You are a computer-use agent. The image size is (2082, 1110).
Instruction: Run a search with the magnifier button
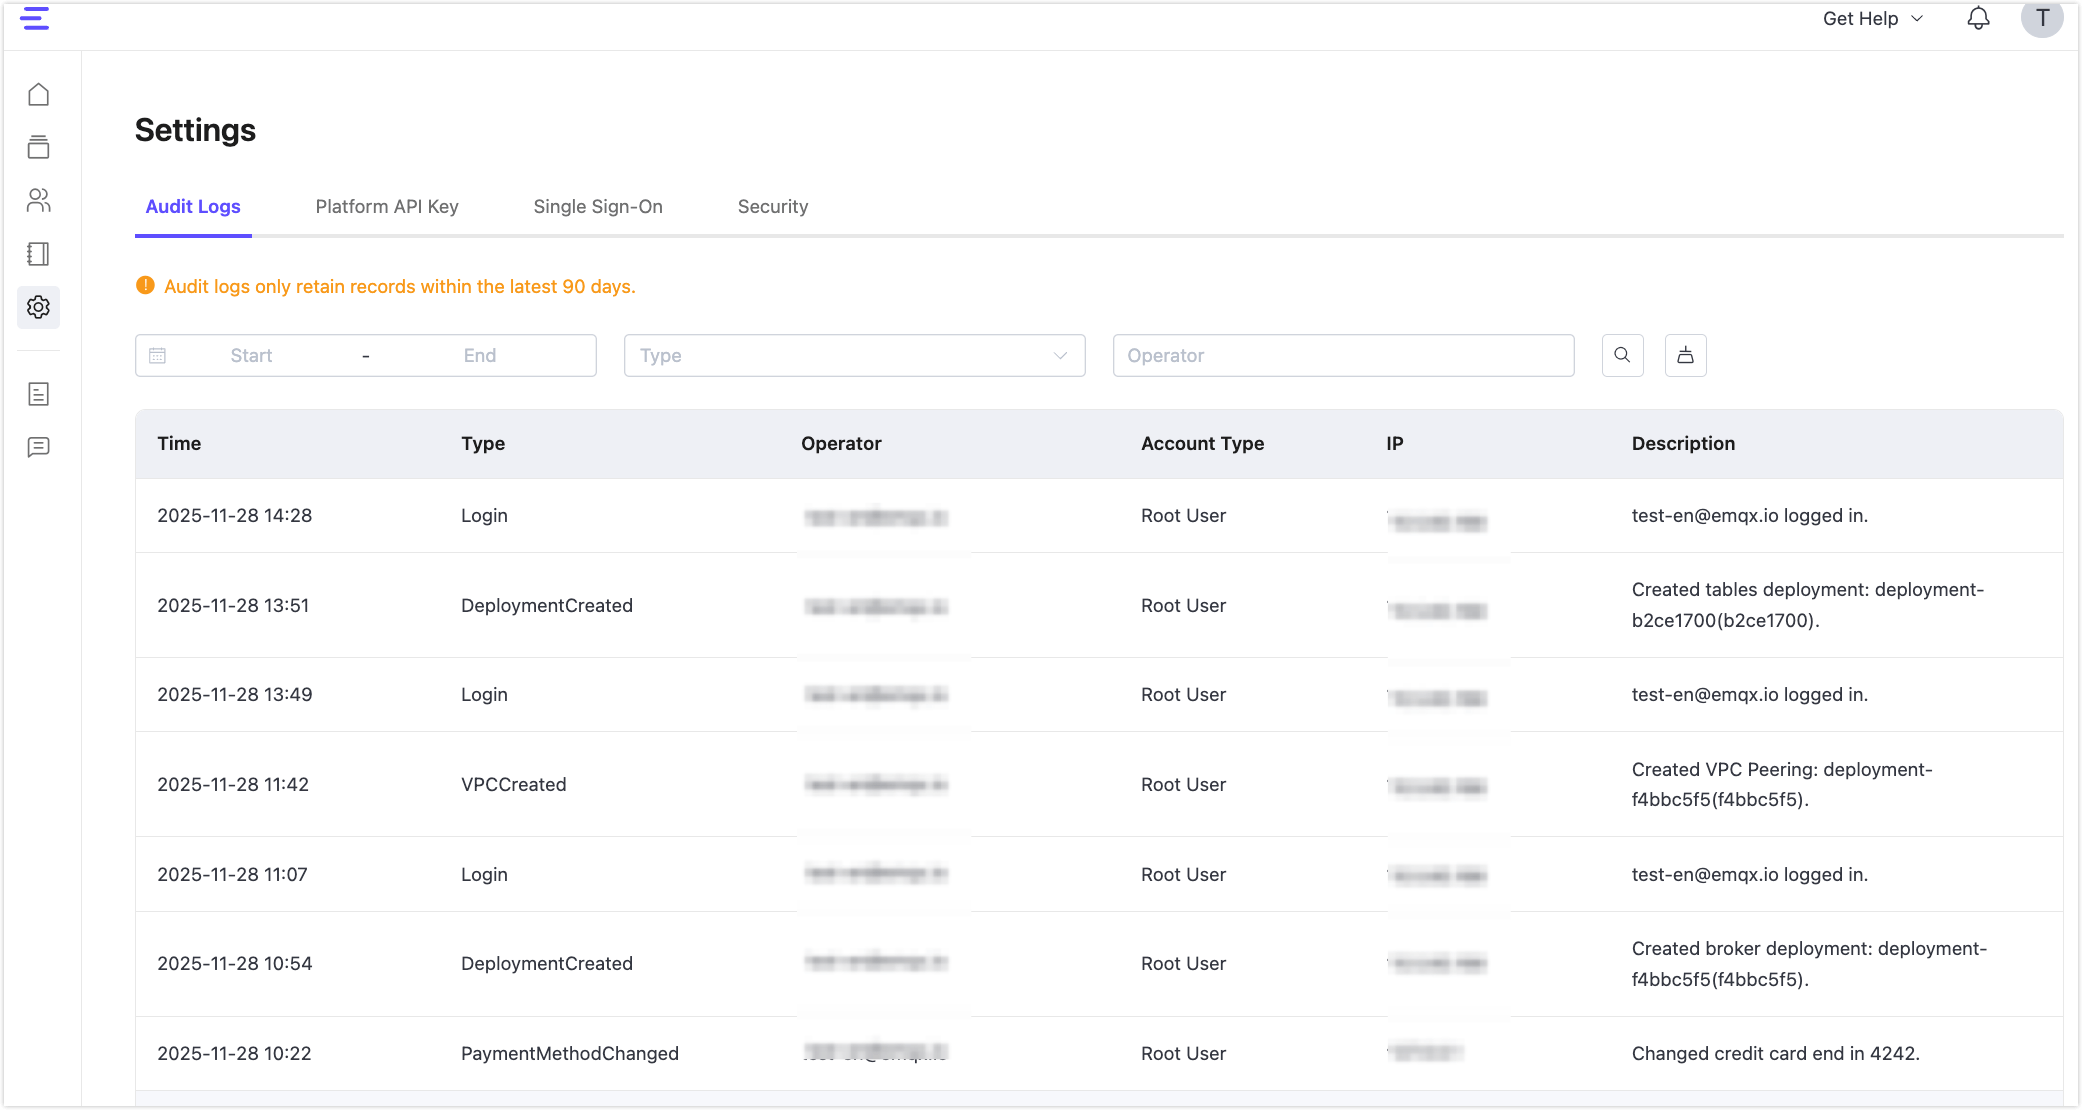(1622, 355)
